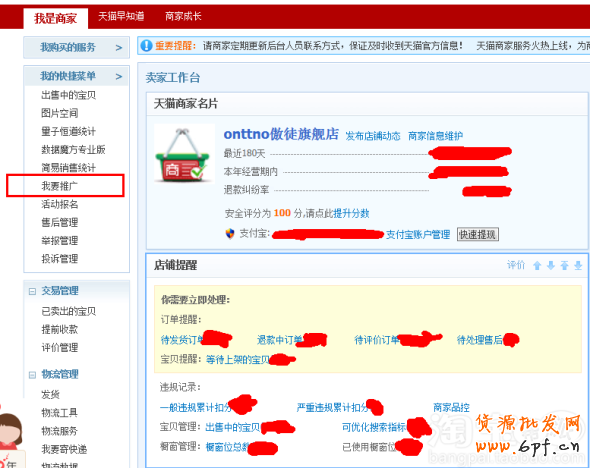
Task: Expand 我的快捷菜单 arrow
Action: [119, 77]
